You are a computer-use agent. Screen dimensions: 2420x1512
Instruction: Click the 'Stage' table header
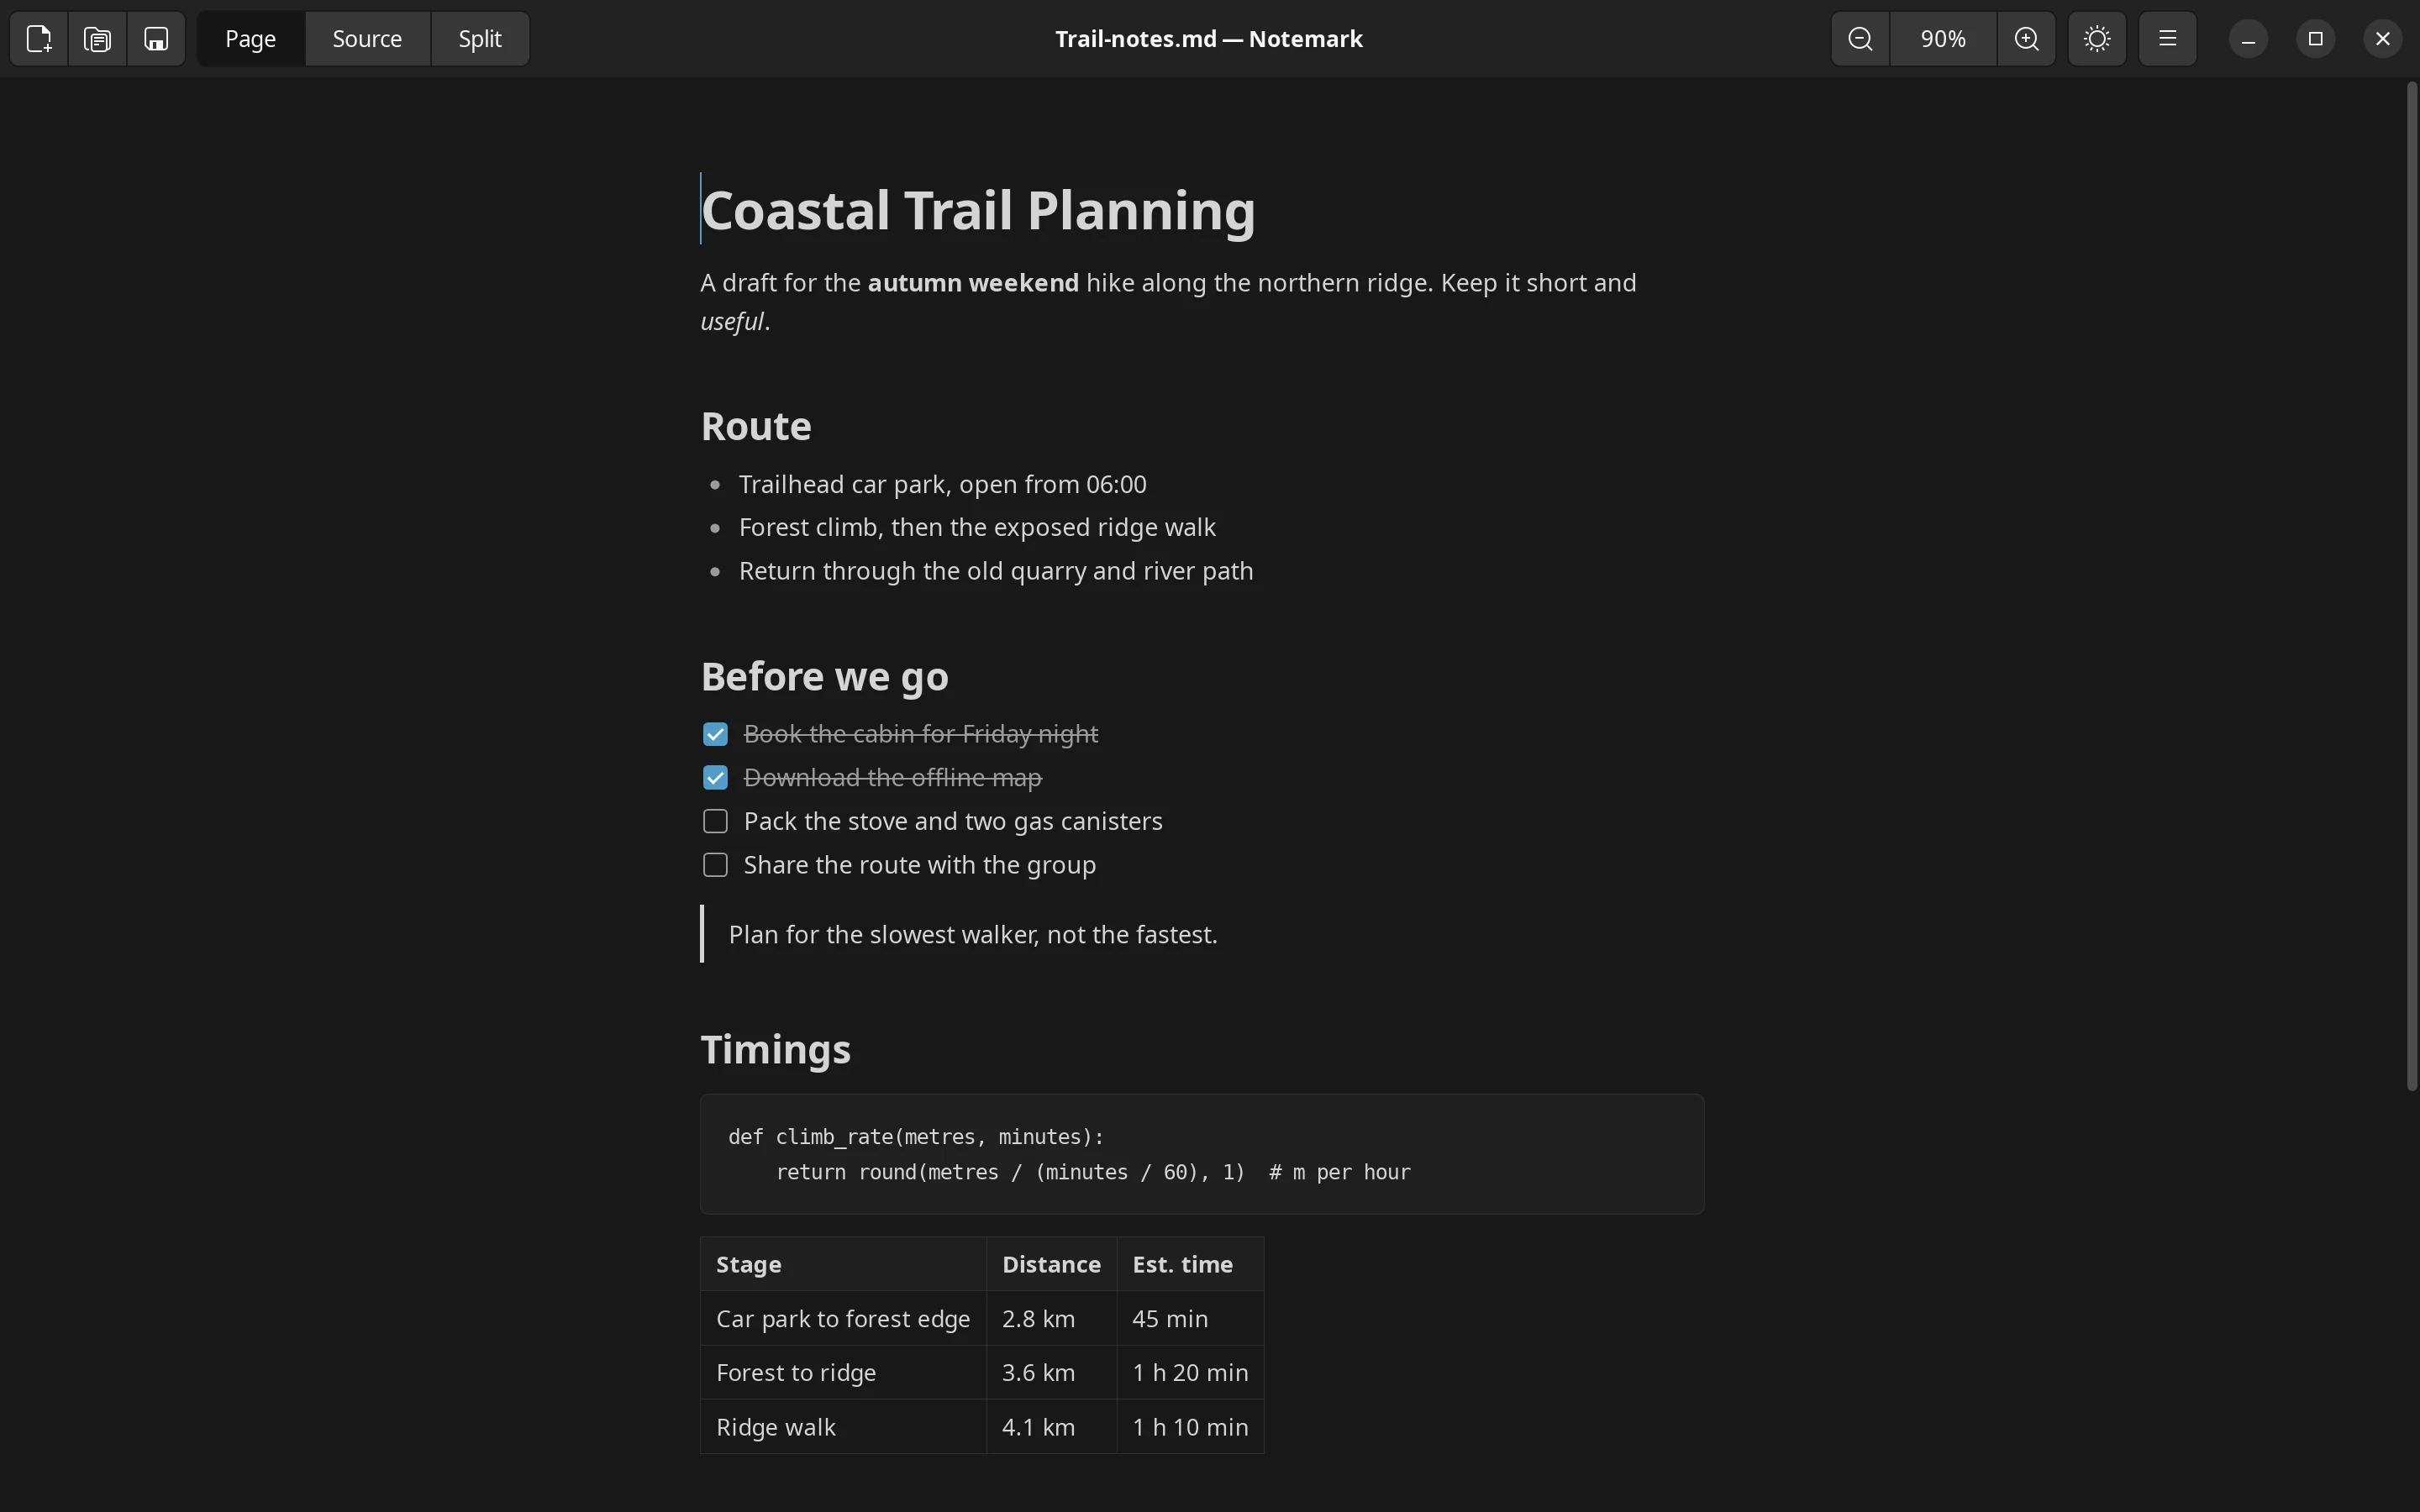pyautogui.click(x=843, y=1265)
